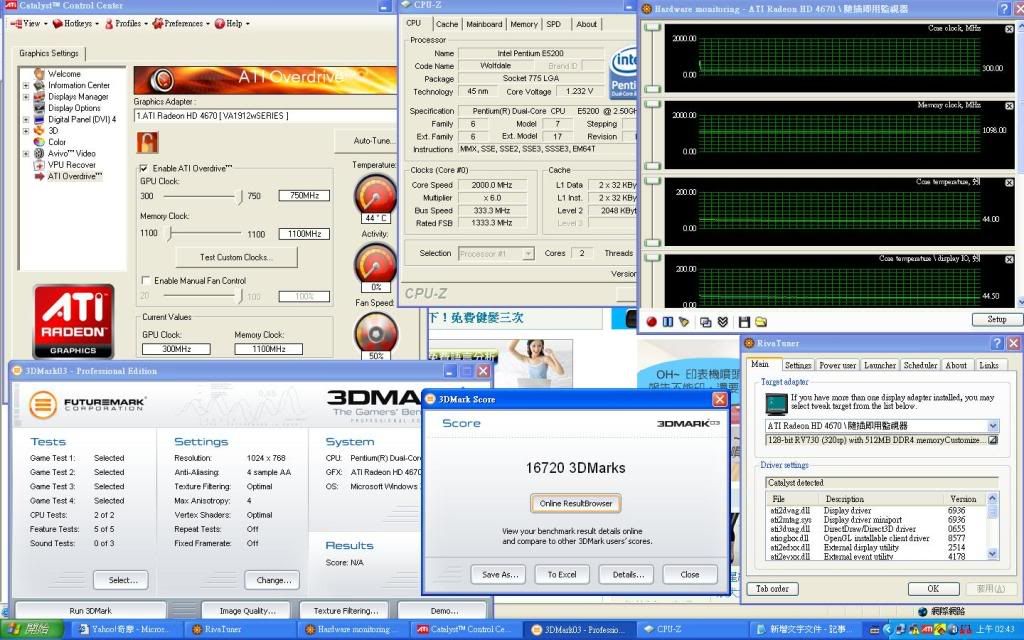Click the Setup button in Hardware monitoring
This screenshot has height=640, width=1024.
coord(996,319)
